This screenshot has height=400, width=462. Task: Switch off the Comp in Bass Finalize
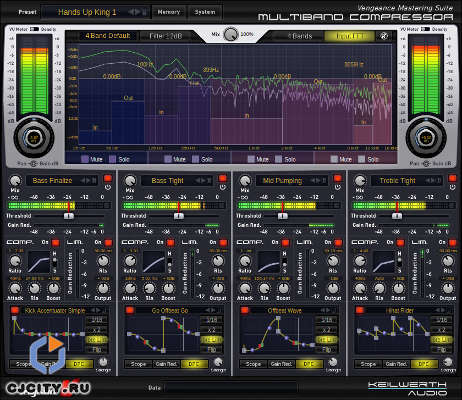click(x=55, y=242)
